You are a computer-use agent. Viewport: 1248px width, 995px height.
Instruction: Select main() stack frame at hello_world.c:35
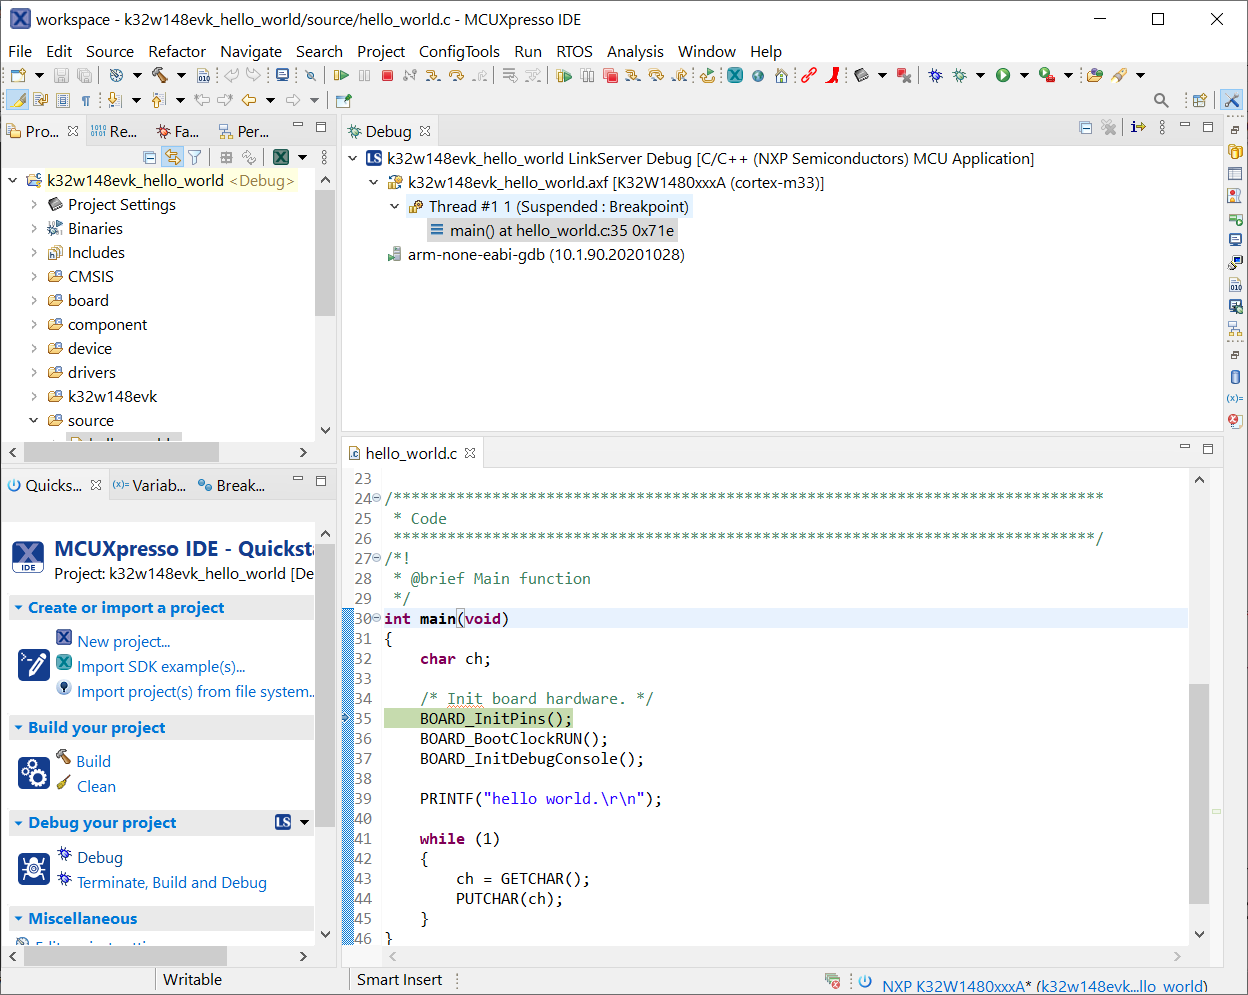coord(551,231)
